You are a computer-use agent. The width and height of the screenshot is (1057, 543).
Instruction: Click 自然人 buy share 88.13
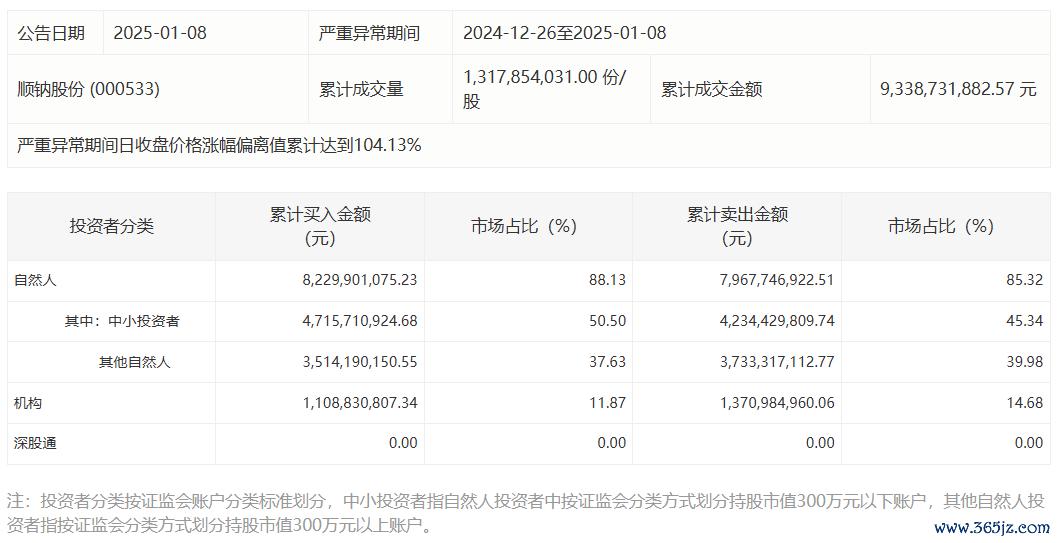(x=607, y=280)
